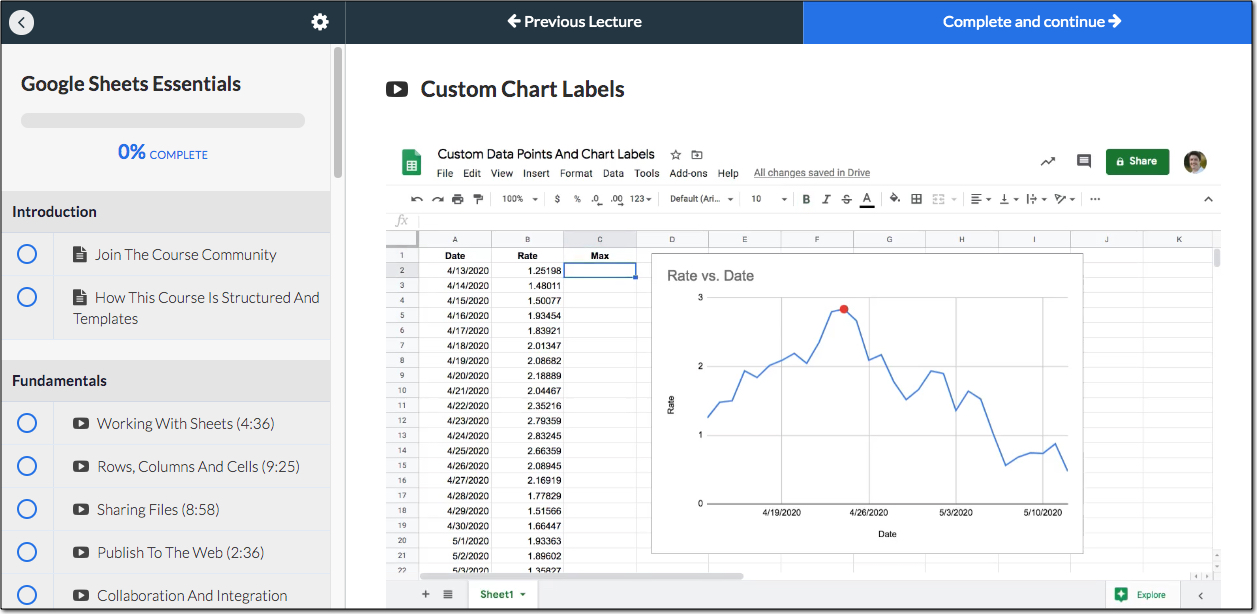Viewport: 1257px width, 614px height.
Task: Open text rotation dropdown
Action: (1064, 199)
